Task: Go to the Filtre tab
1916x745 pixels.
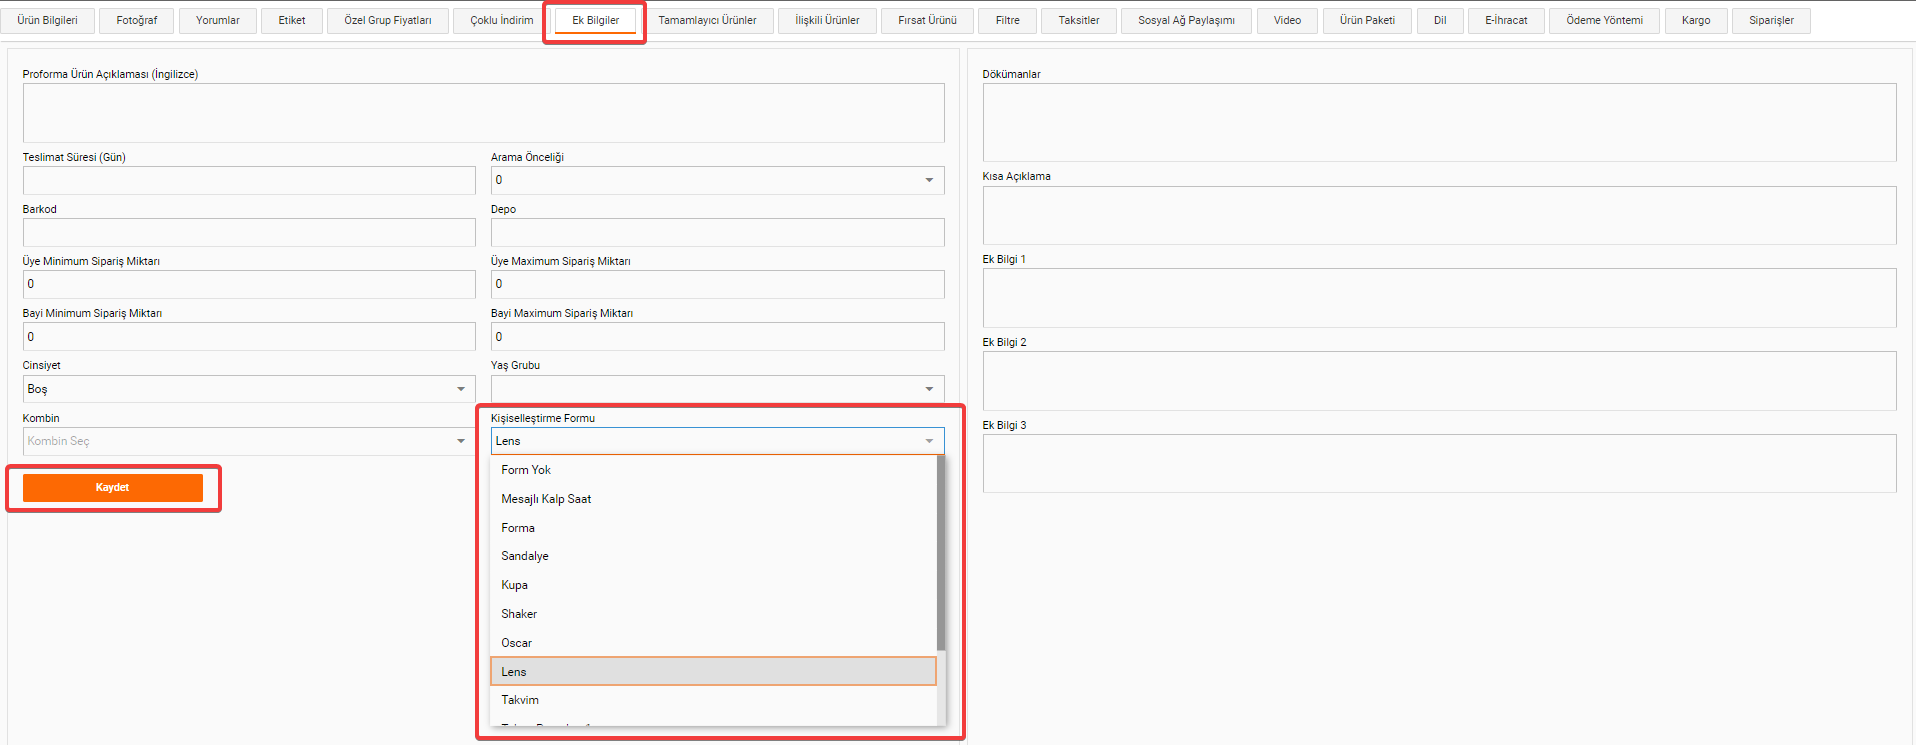Action: pos(1008,20)
